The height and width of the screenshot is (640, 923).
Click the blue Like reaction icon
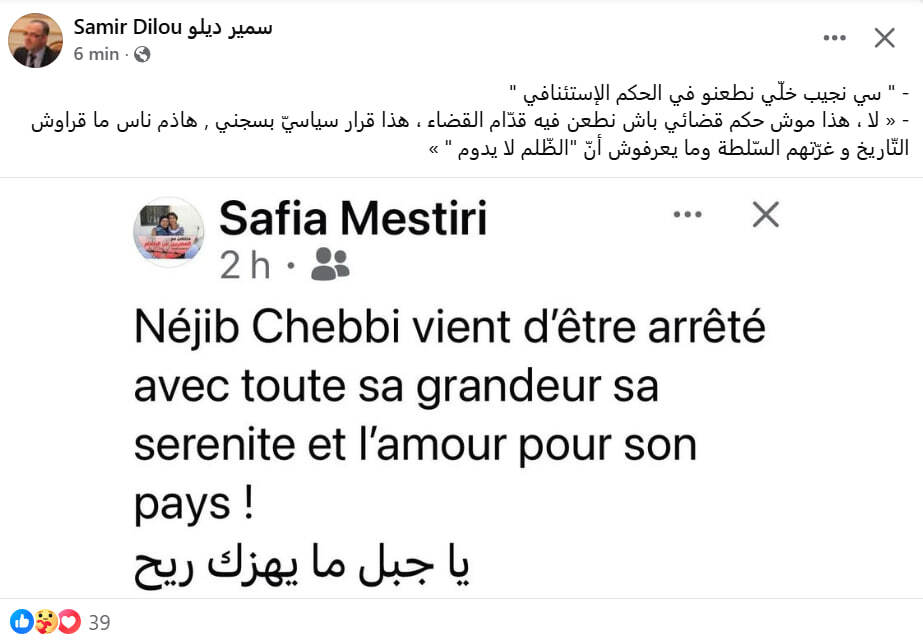tap(23, 622)
